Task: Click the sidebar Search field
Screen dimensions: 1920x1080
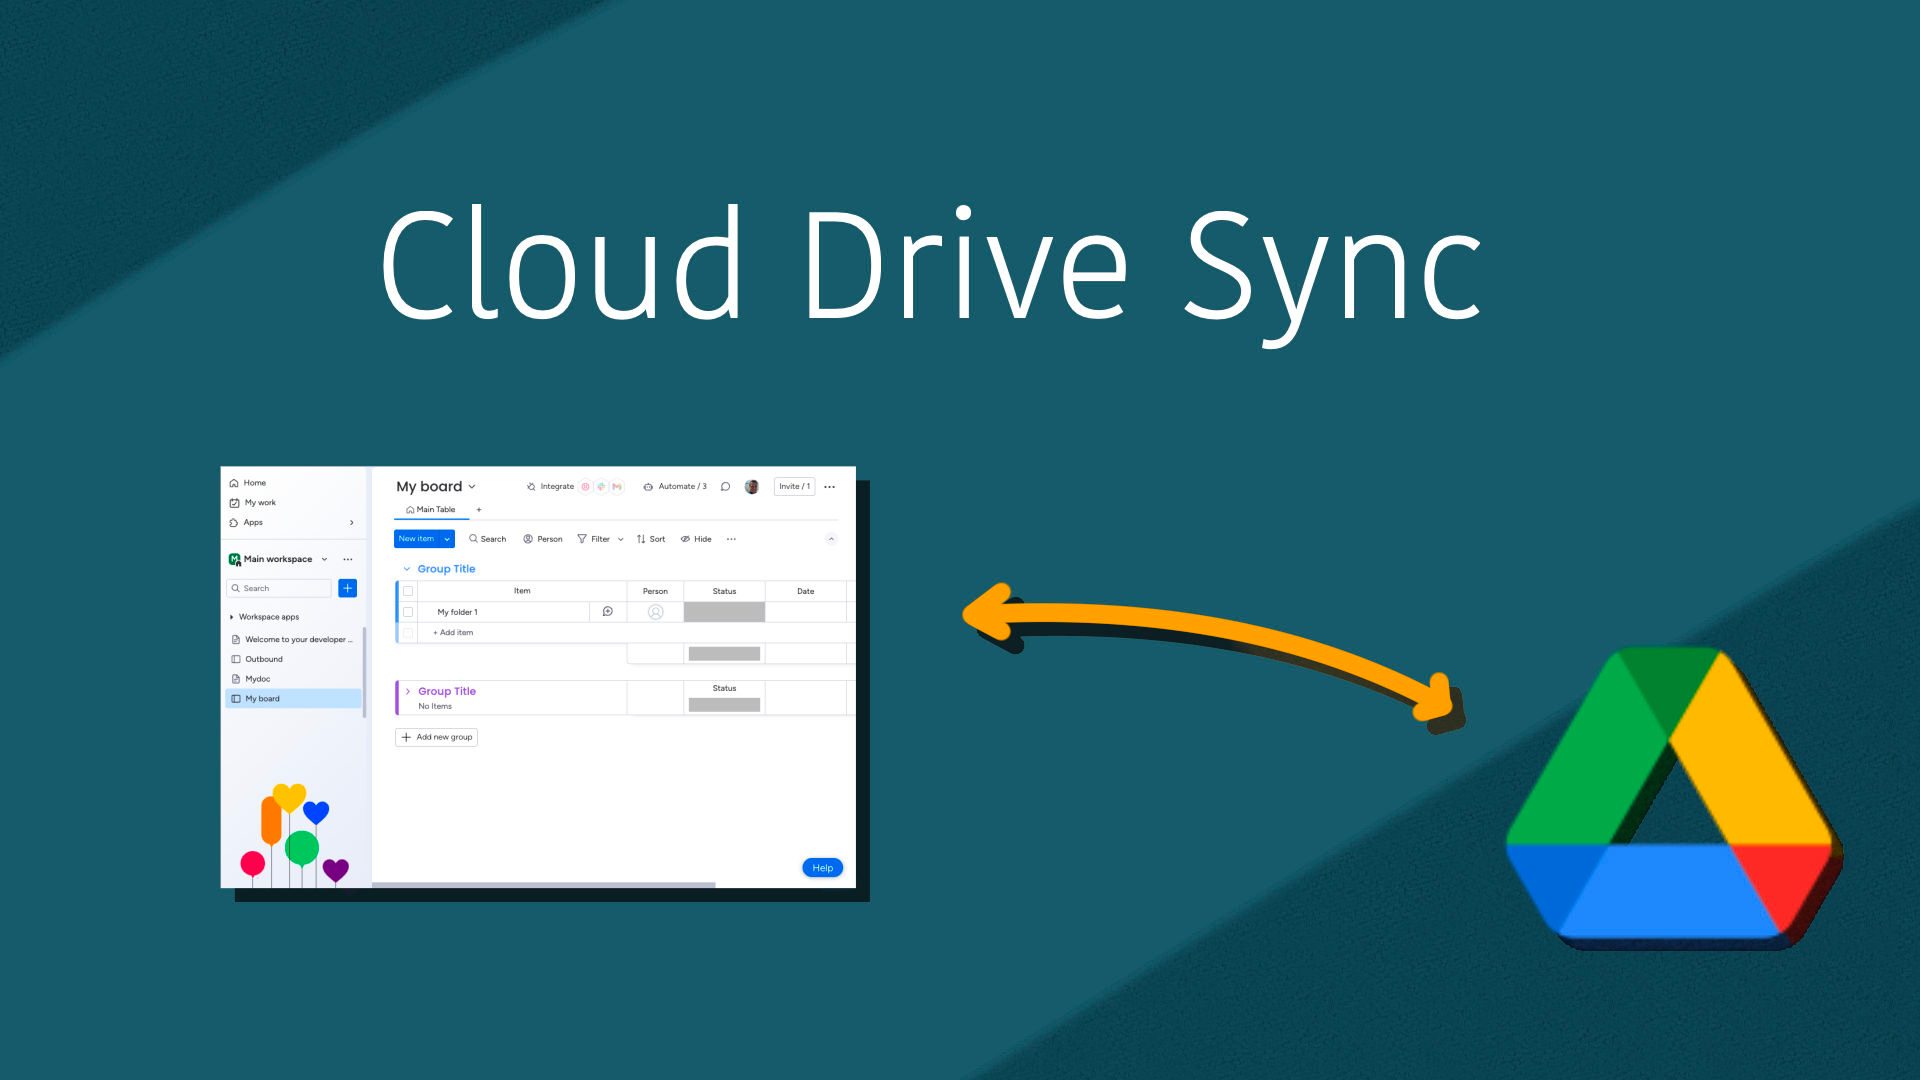Action: coord(279,589)
